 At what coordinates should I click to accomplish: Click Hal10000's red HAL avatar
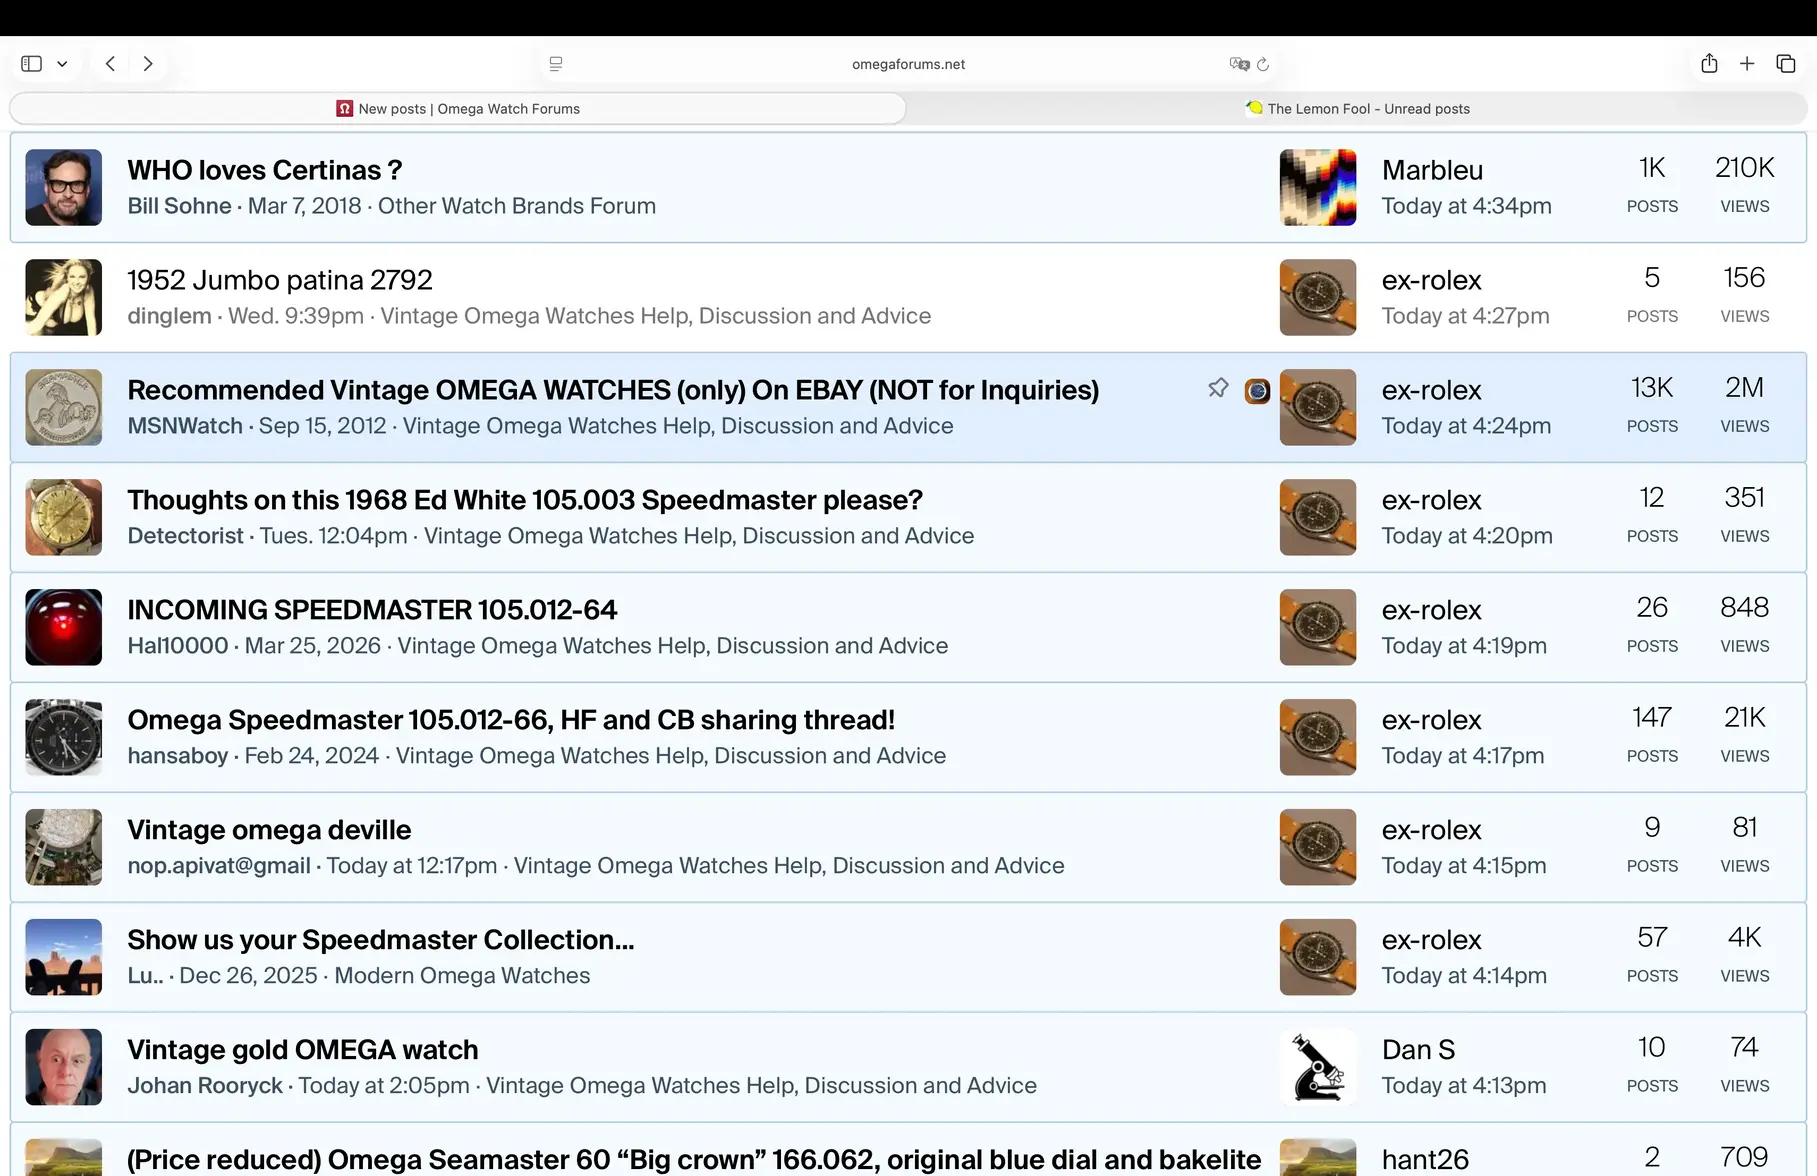(63, 627)
